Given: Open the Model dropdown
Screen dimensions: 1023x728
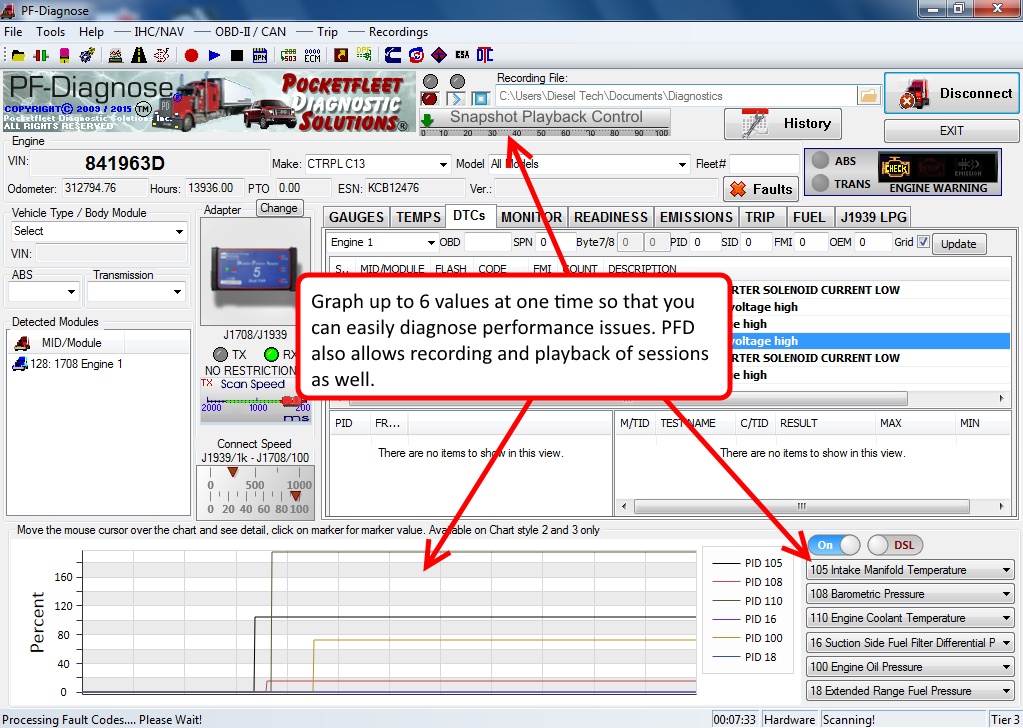Looking at the screenshot, I should [589, 164].
